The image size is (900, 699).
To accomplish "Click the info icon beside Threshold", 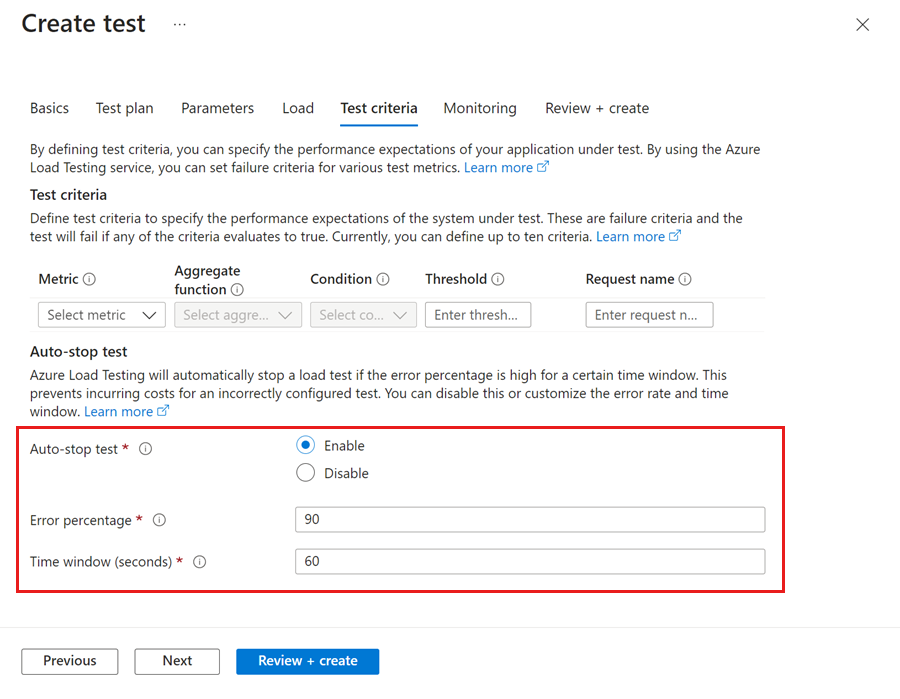I will (494, 279).
